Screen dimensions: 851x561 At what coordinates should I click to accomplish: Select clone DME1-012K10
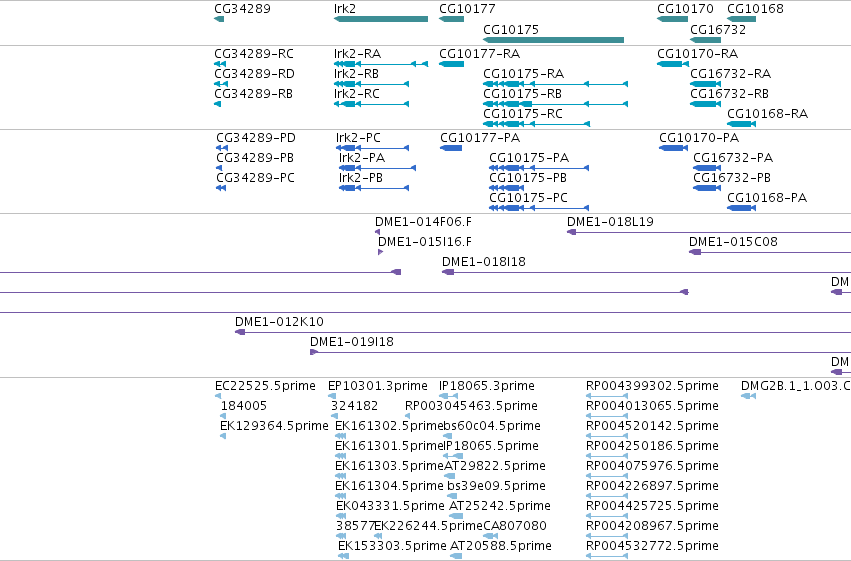[280, 322]
